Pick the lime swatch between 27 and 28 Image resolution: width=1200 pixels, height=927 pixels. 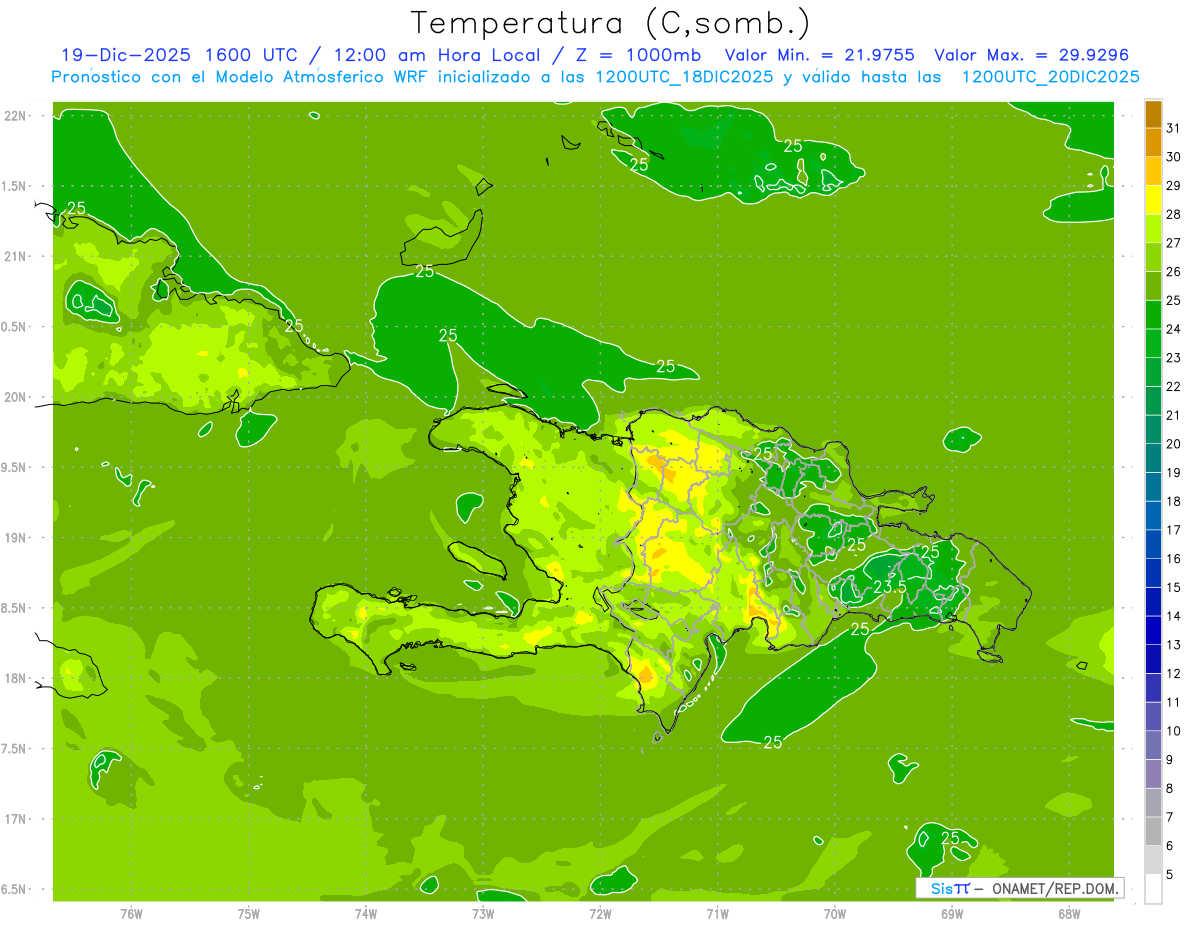point(1153,229)
